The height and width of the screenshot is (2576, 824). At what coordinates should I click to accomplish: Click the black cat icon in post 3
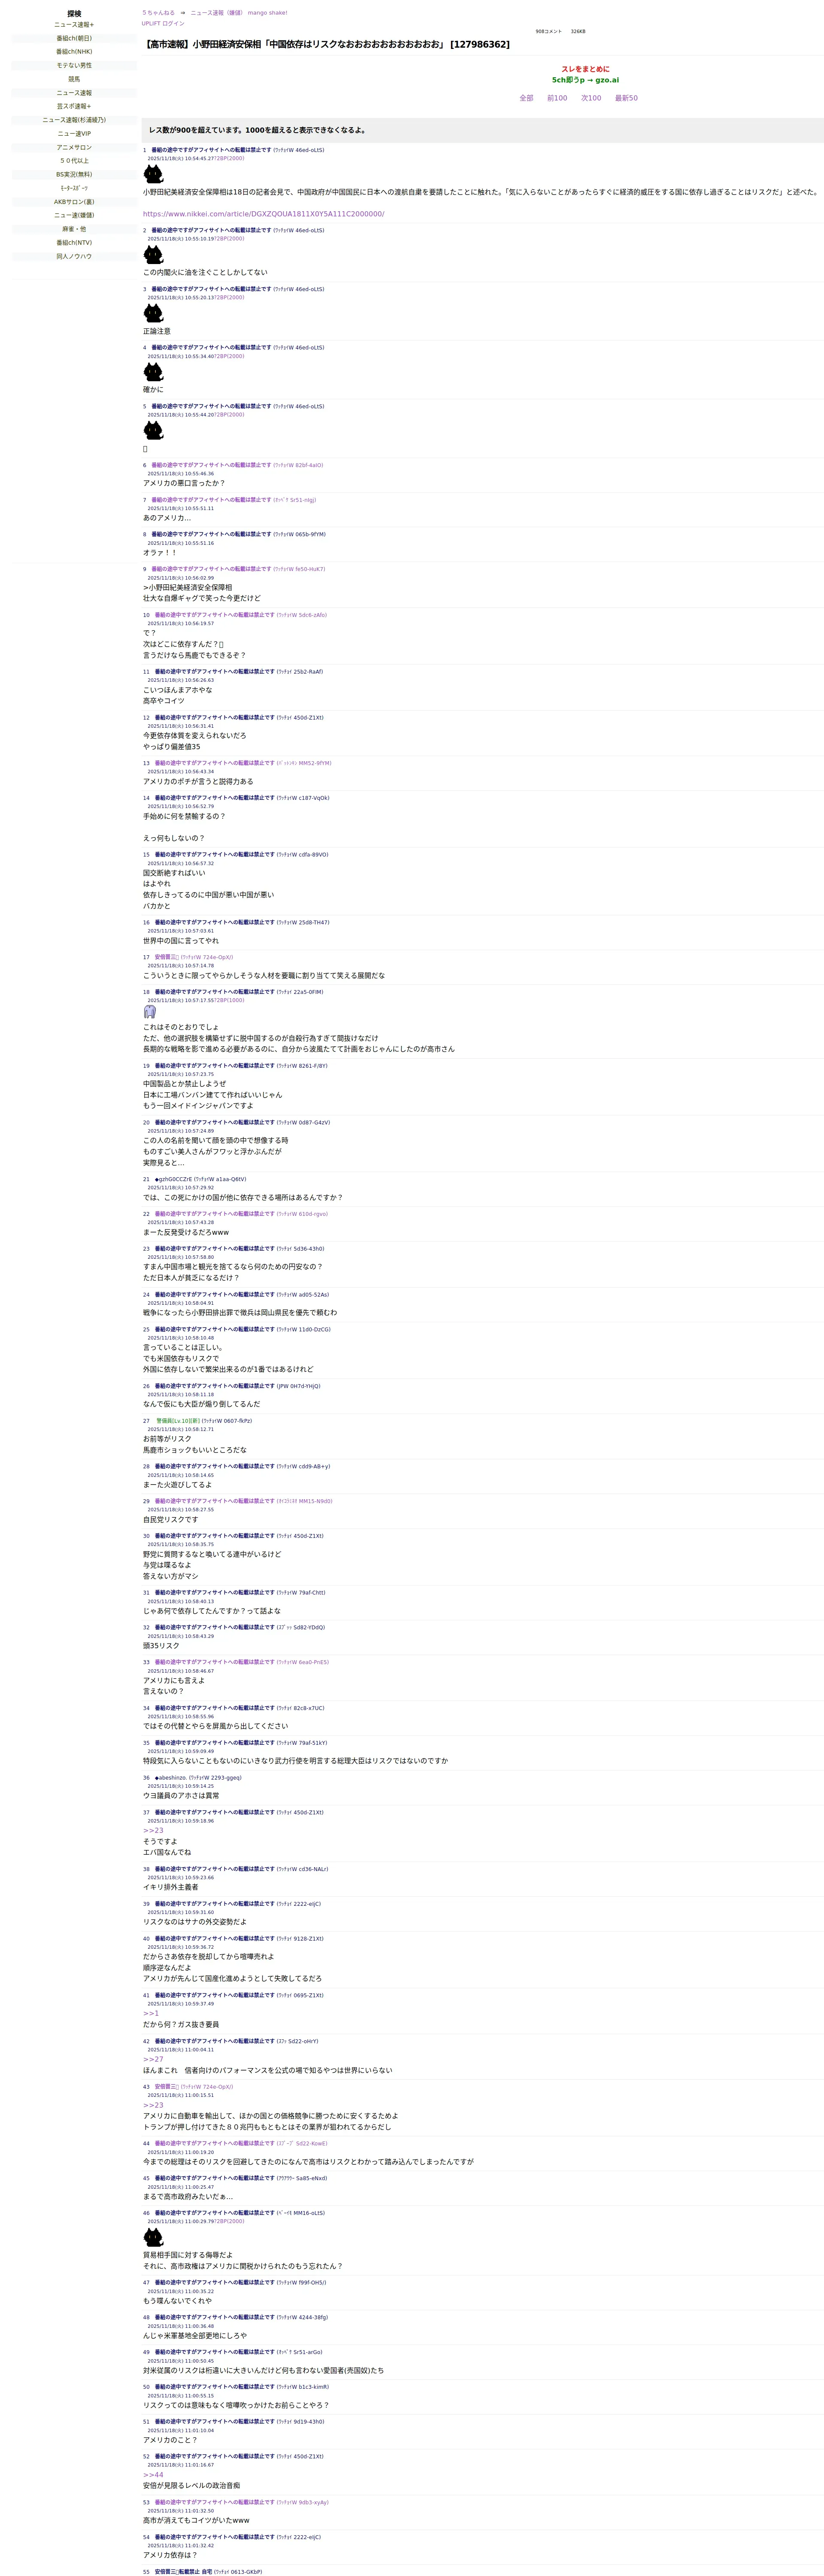click(153, 313)
